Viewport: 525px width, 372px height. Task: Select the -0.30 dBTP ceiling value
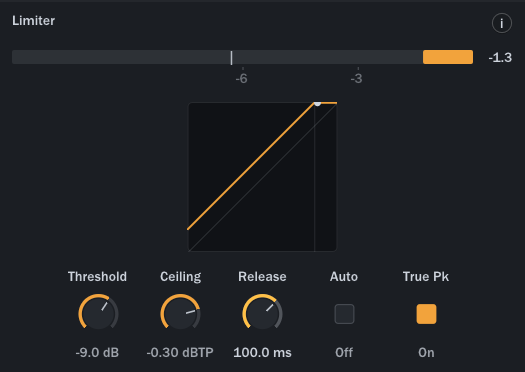pyautogui.click(x=180, y=353)
